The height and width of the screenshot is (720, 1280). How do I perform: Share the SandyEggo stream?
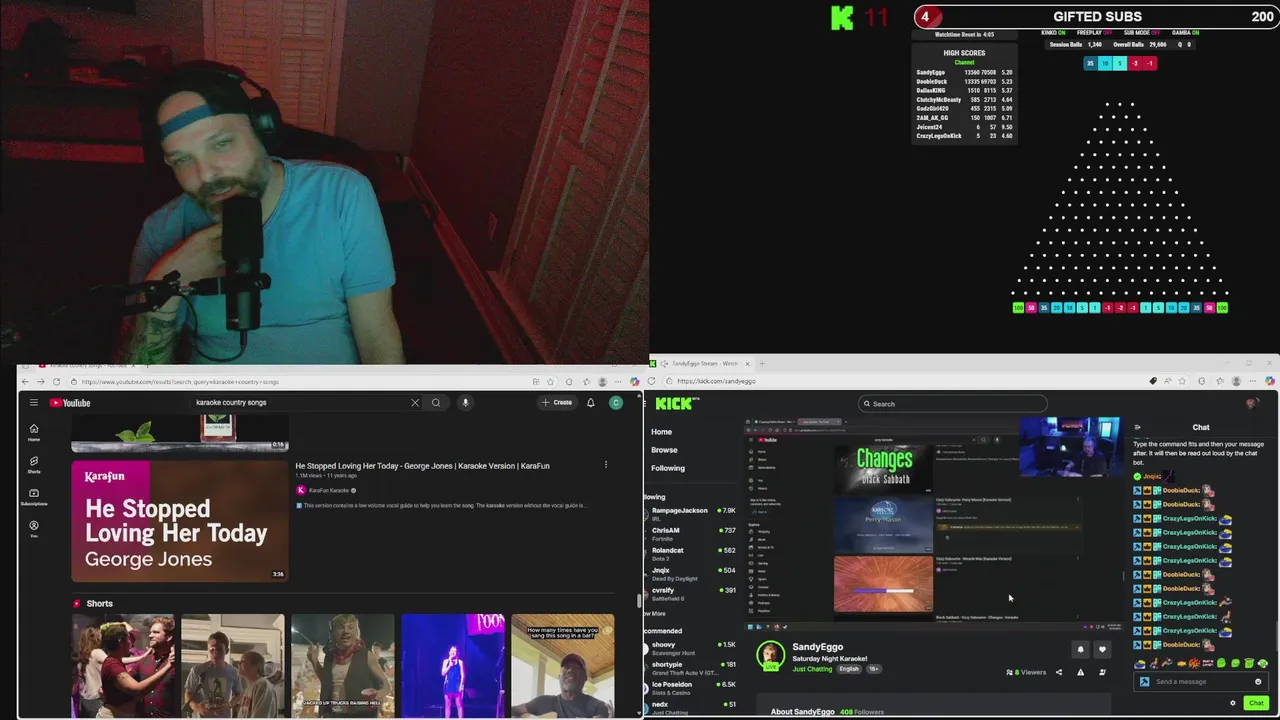pyautogui.click(x=1059, y=672)
